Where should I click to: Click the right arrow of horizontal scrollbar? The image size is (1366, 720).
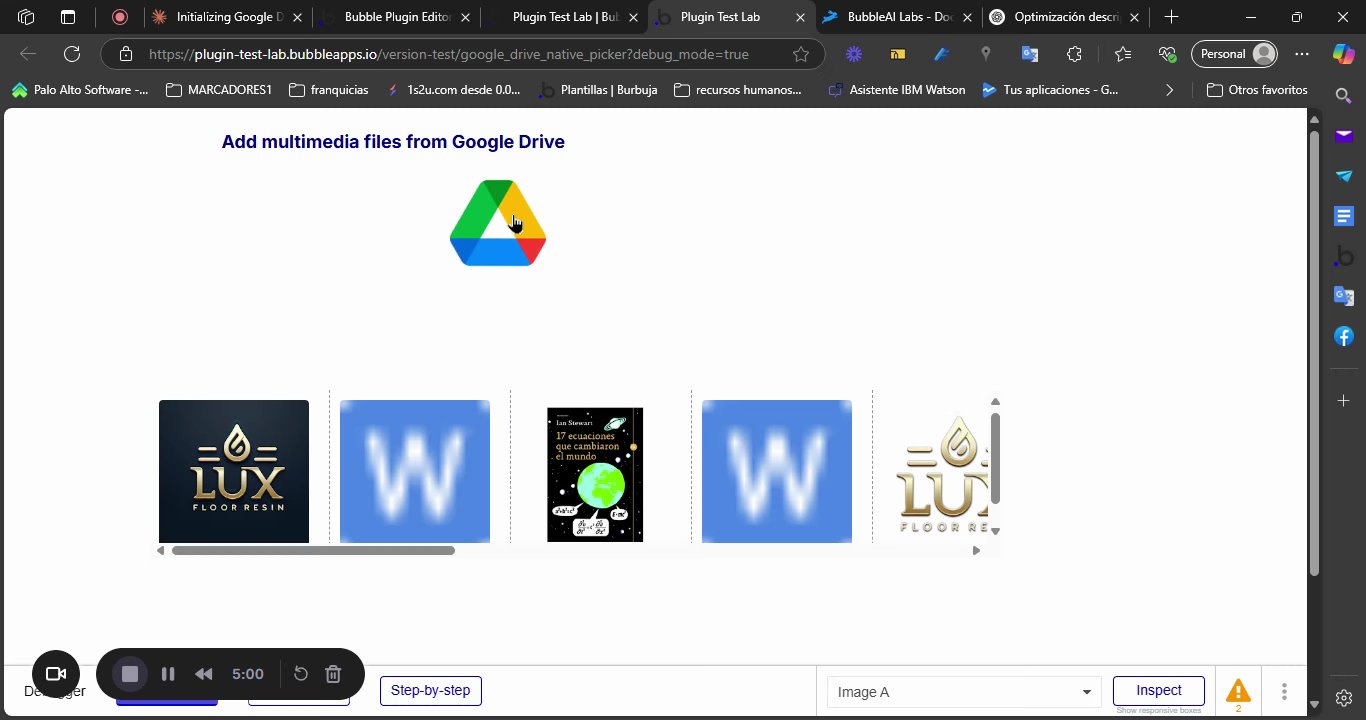tap(976, 550)
